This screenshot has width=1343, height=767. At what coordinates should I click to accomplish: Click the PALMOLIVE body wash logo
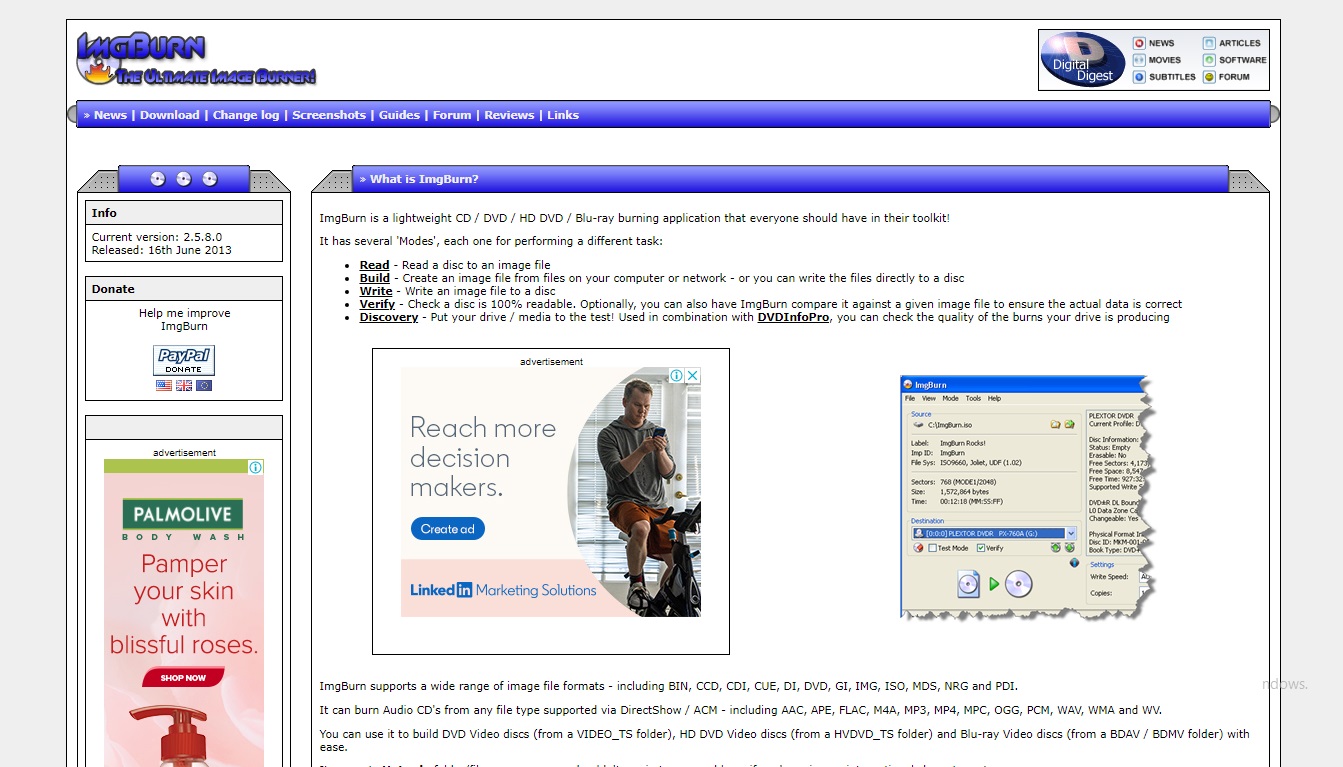[183, 519]
